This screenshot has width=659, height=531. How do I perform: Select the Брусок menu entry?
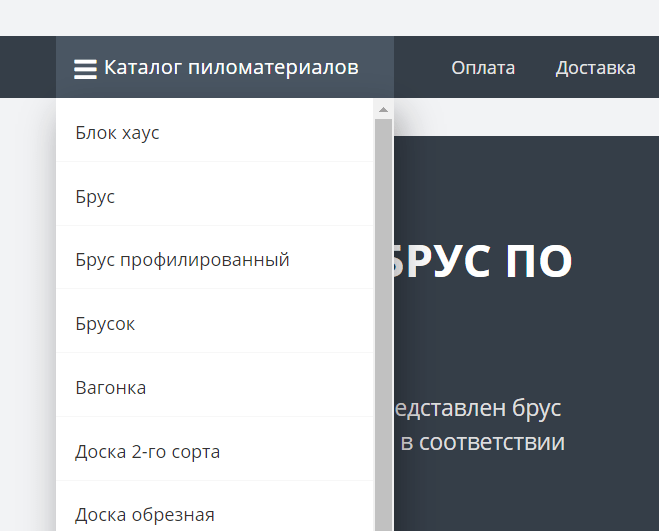click(105, 324)
